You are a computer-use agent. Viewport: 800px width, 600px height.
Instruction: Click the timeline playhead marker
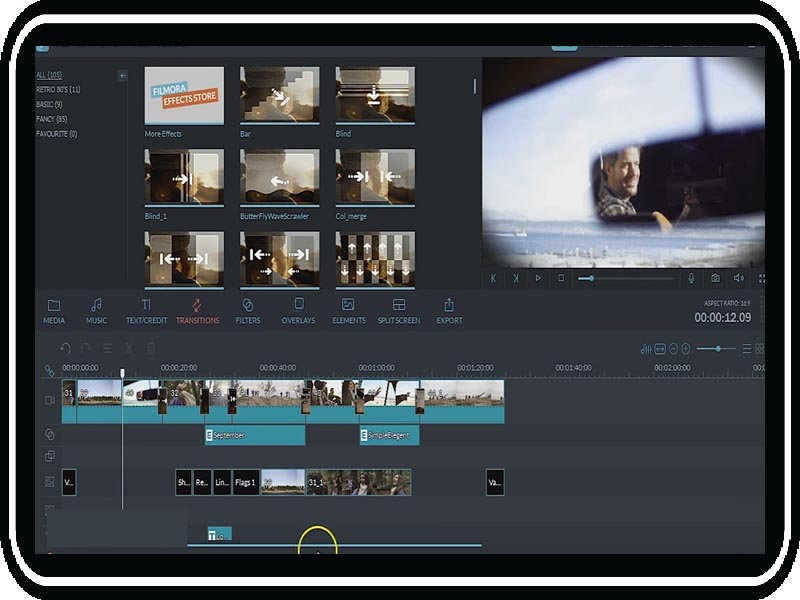coord(122,373)
